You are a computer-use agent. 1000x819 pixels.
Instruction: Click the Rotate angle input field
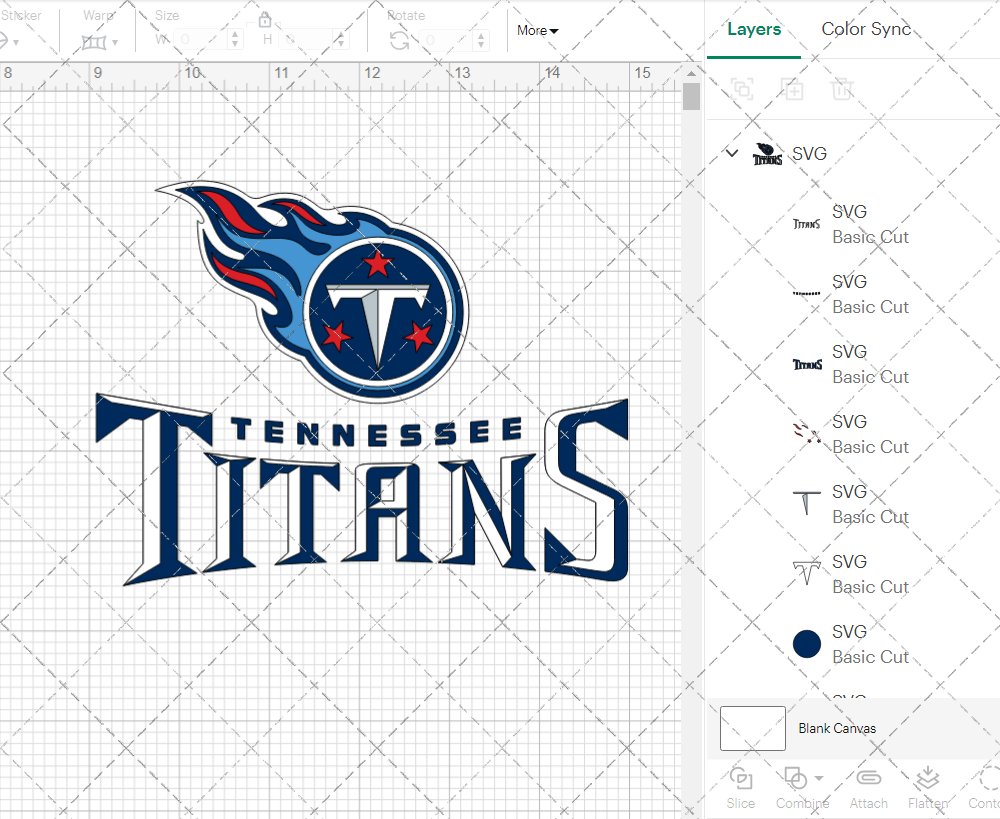click(x=446, y=41)
